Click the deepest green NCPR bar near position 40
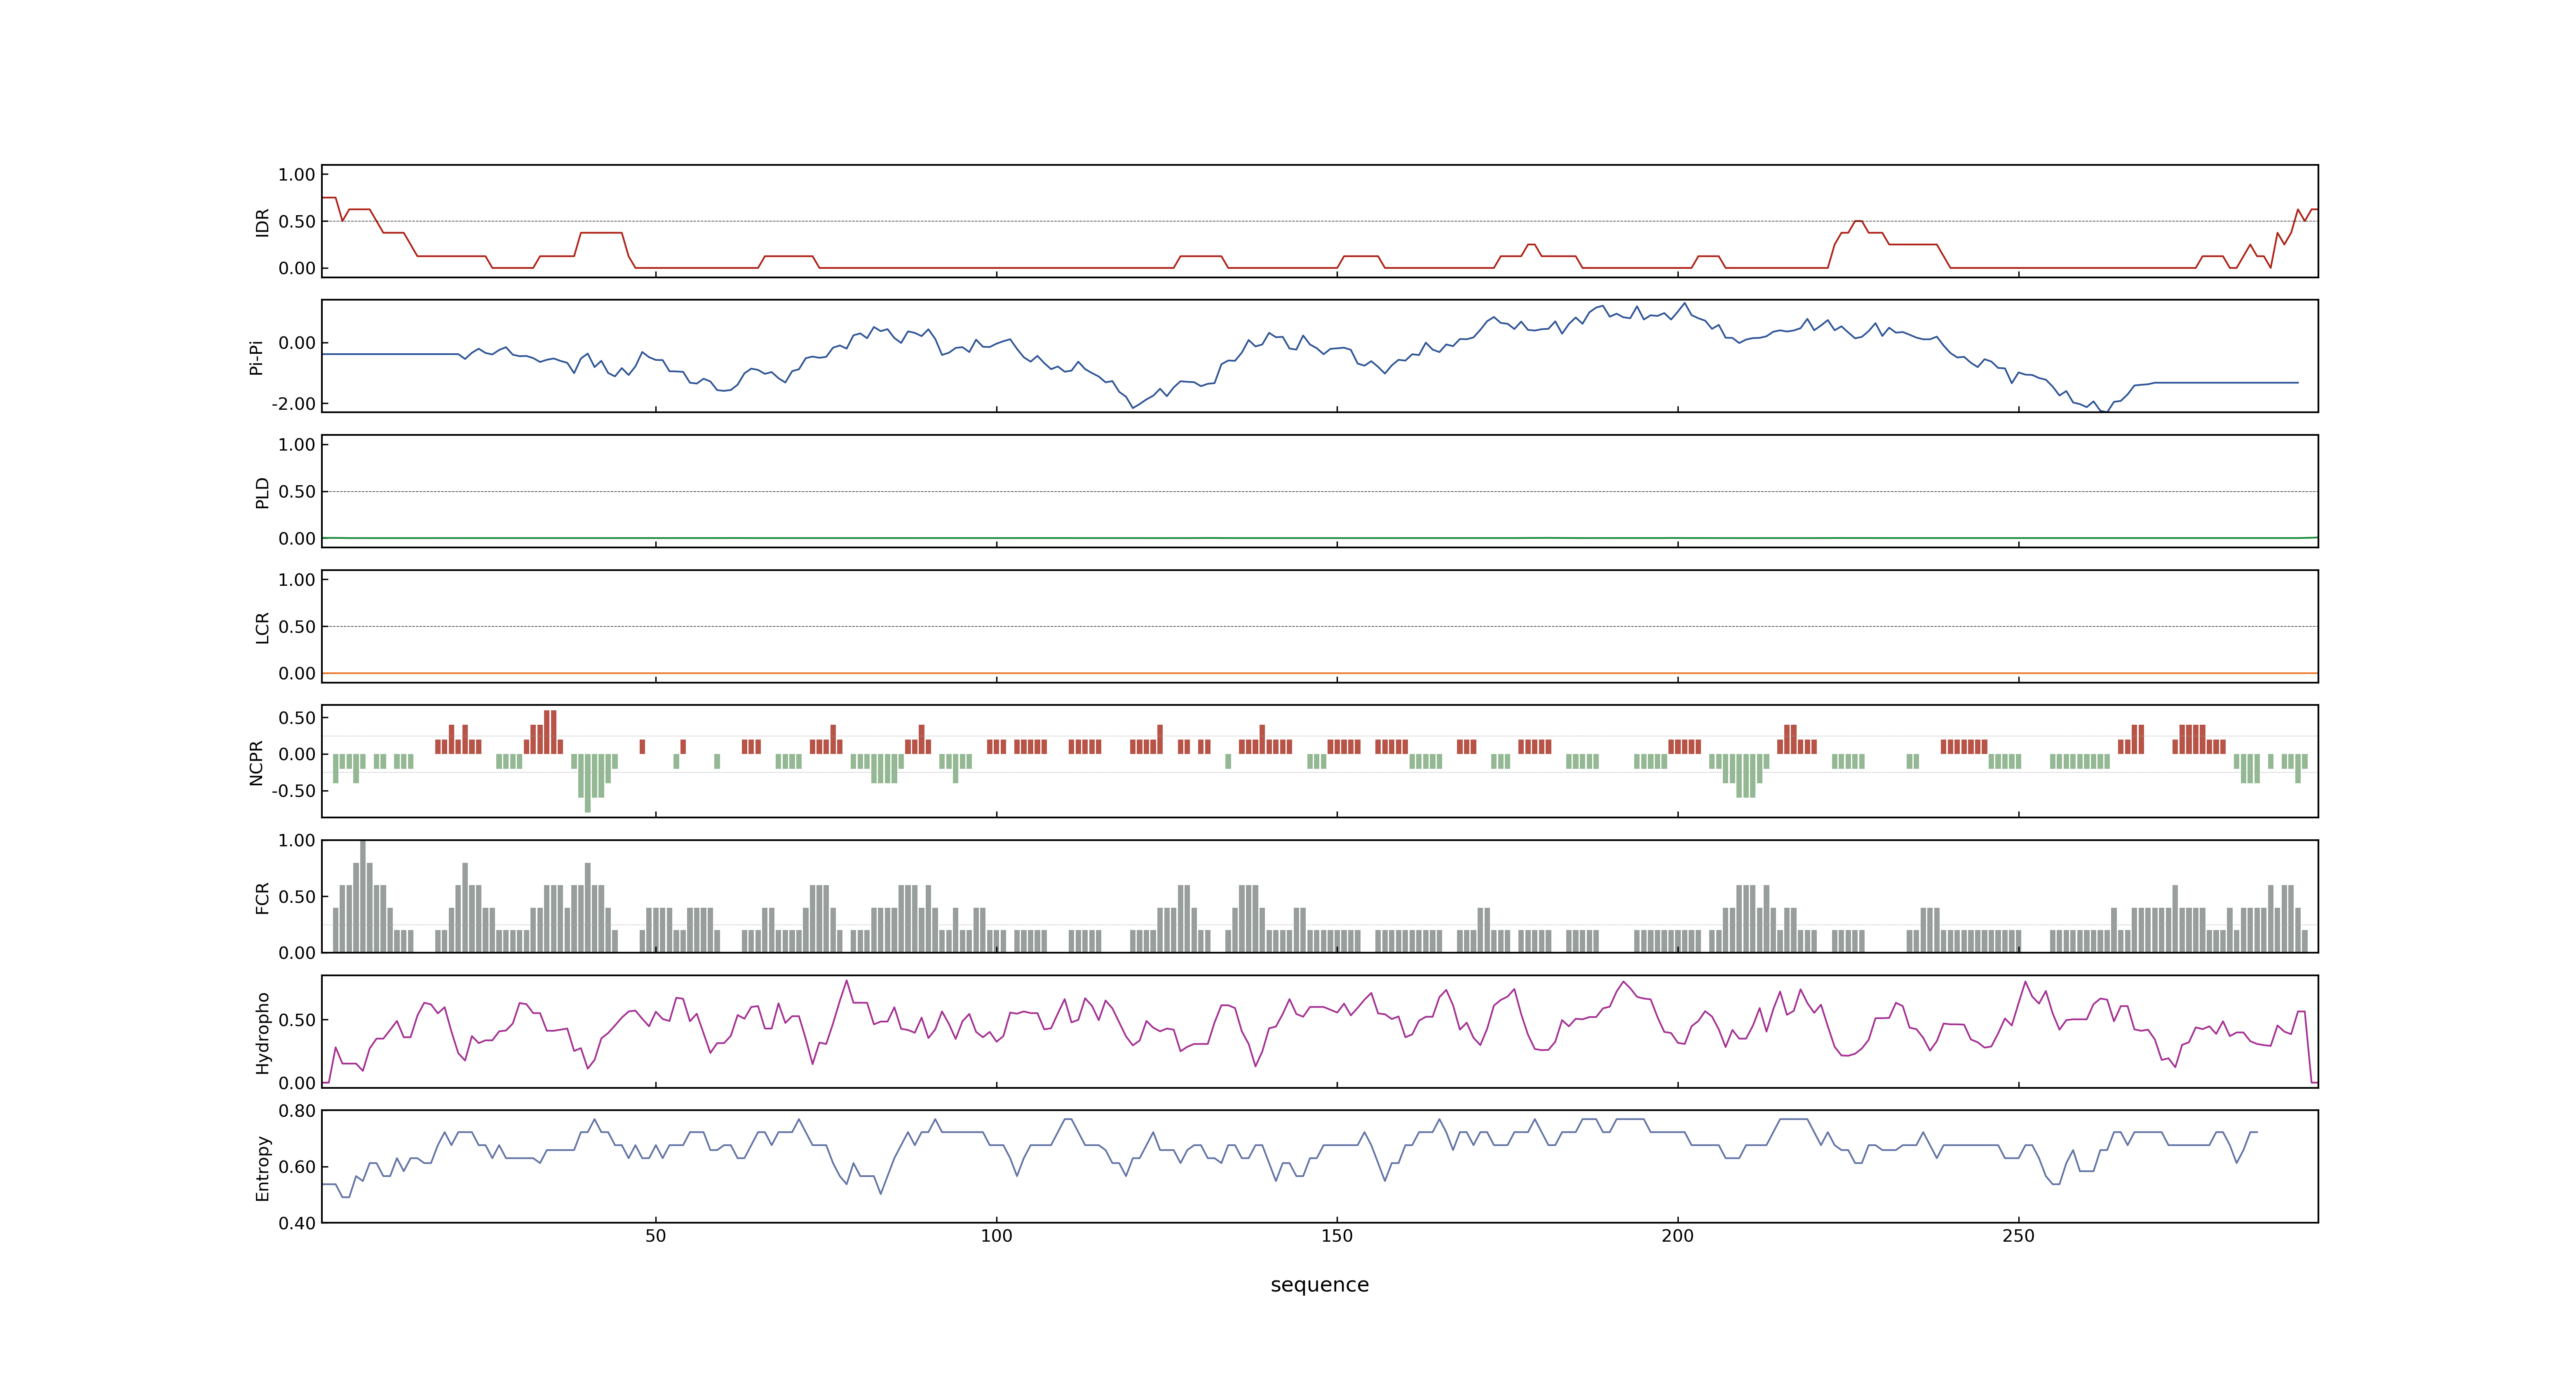Viewport: 2576px width, 1374px height. pyautogui.click(x=588, y=783)
